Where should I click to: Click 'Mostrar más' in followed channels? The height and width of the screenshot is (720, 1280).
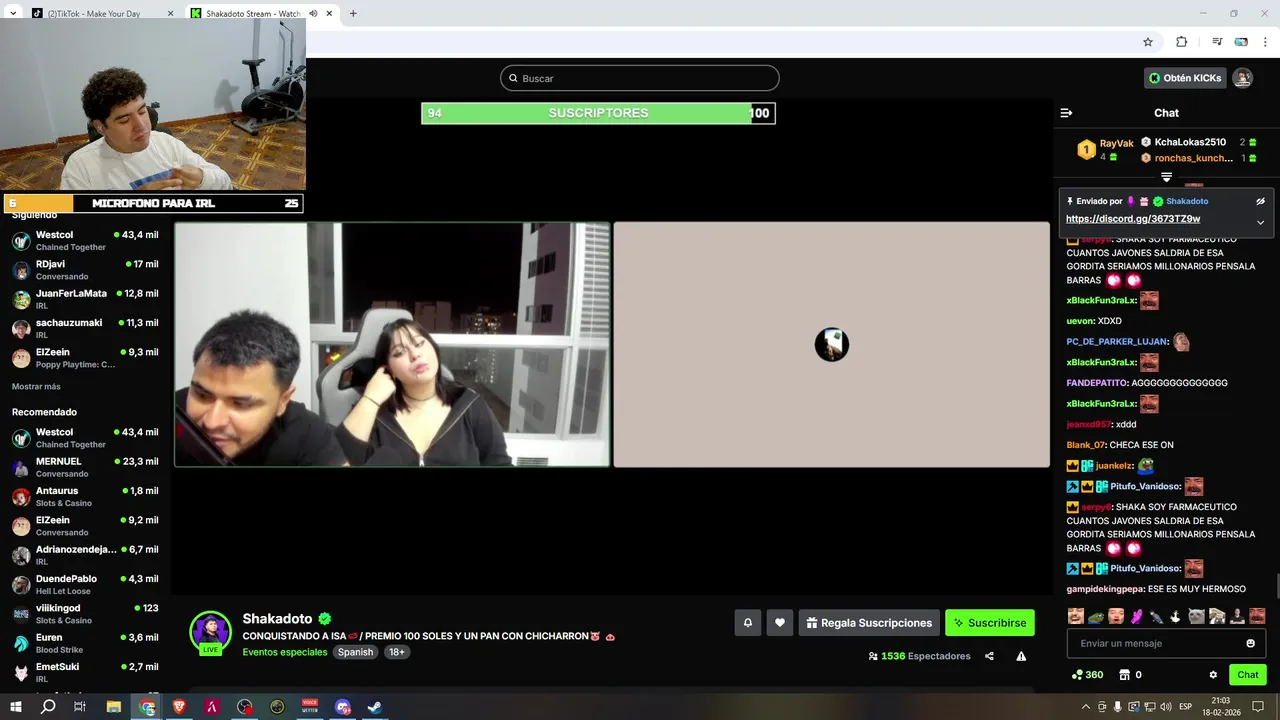point(36,386)
